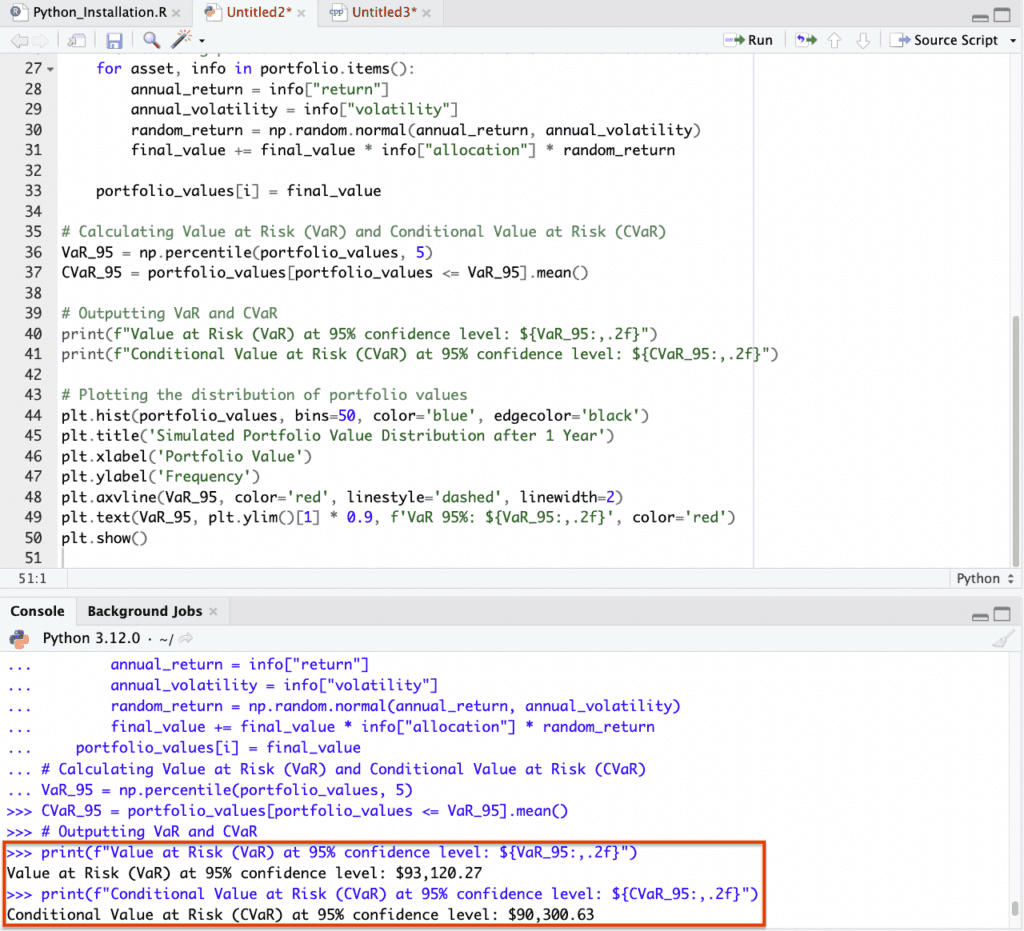This screenshot has height=931, width=1024.
Task: Open the Source Script dropdown arrow
Action: (x=1014, y=40)
